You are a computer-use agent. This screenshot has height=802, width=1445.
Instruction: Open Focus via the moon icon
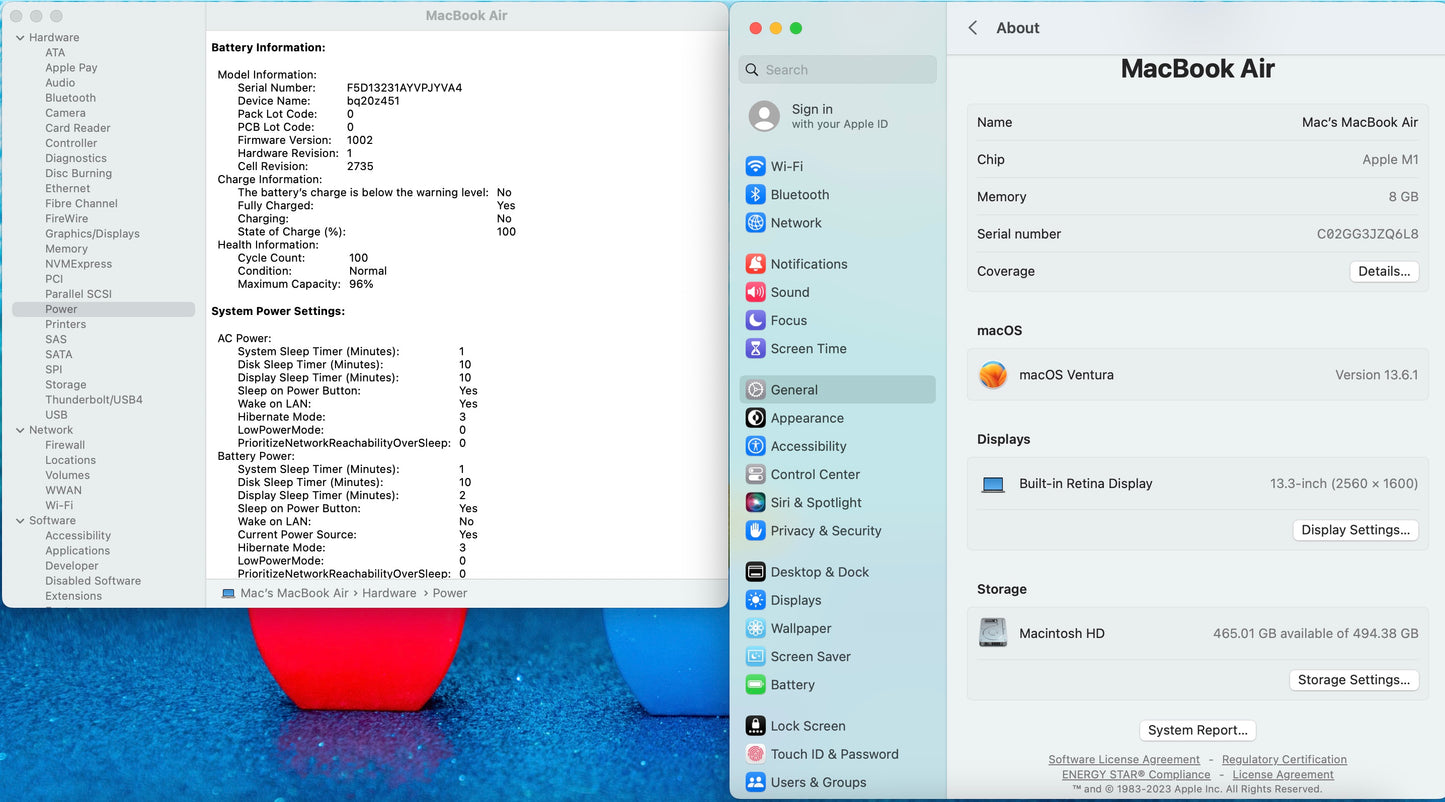[755, 320]
